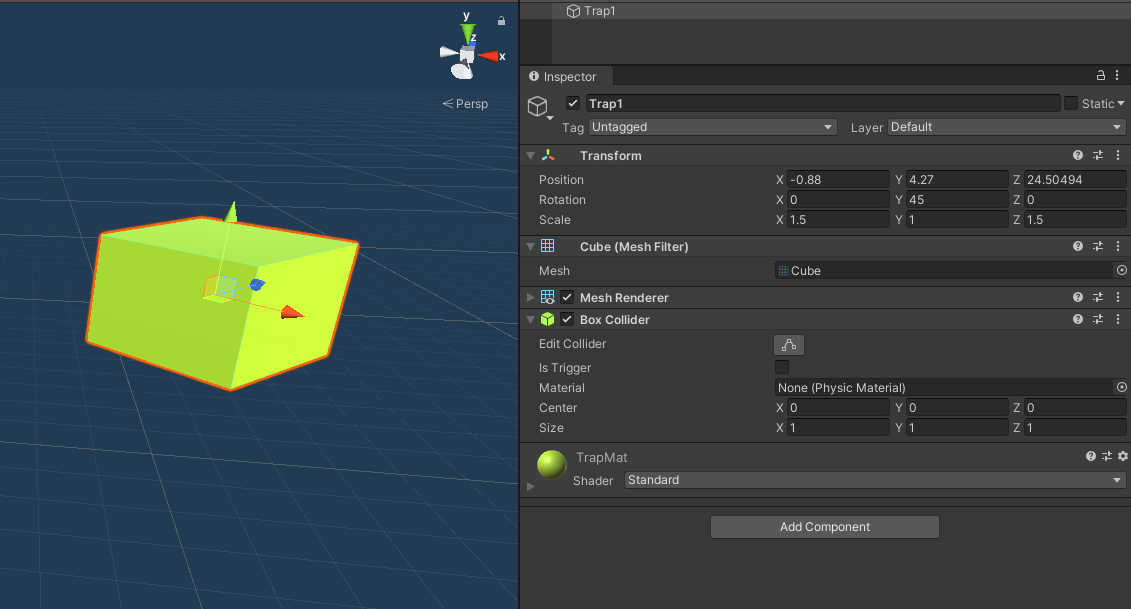Open the Physic Material object picker
Image resolution: width=1131 pixels, height=609 pixels.
(1121, 387)
